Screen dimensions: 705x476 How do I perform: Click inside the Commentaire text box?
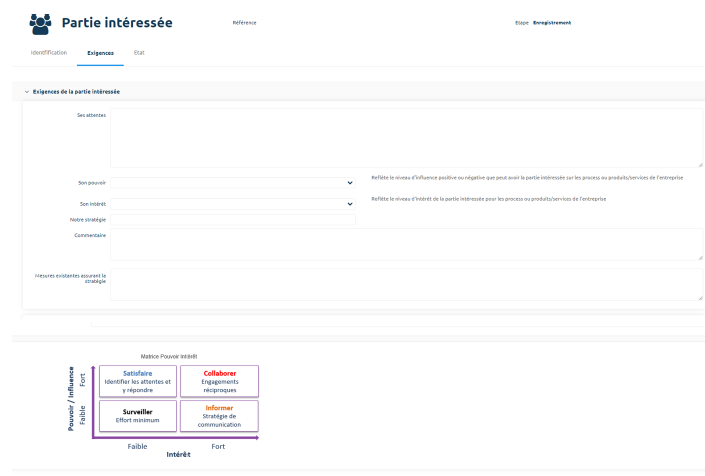[405, 244]
